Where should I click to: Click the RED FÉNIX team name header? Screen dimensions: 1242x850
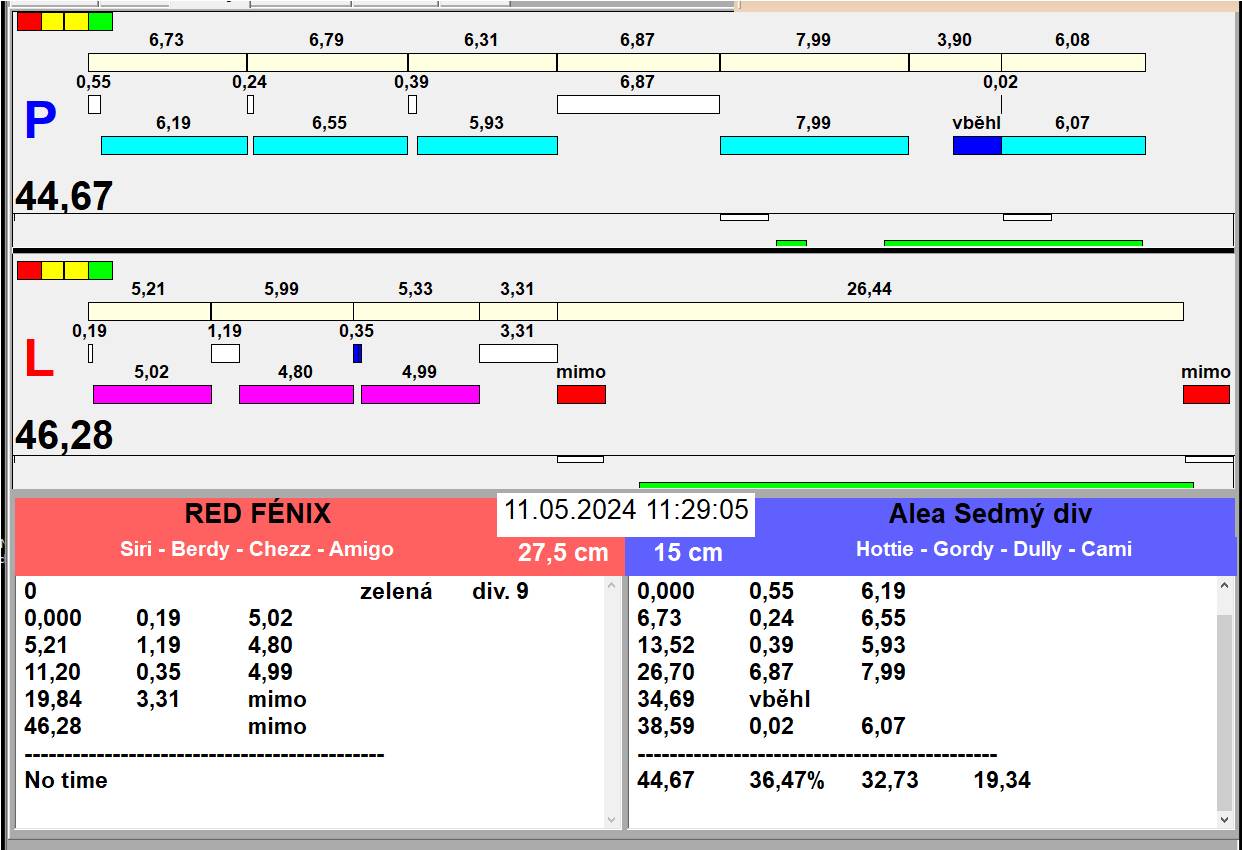coord(257,514)
